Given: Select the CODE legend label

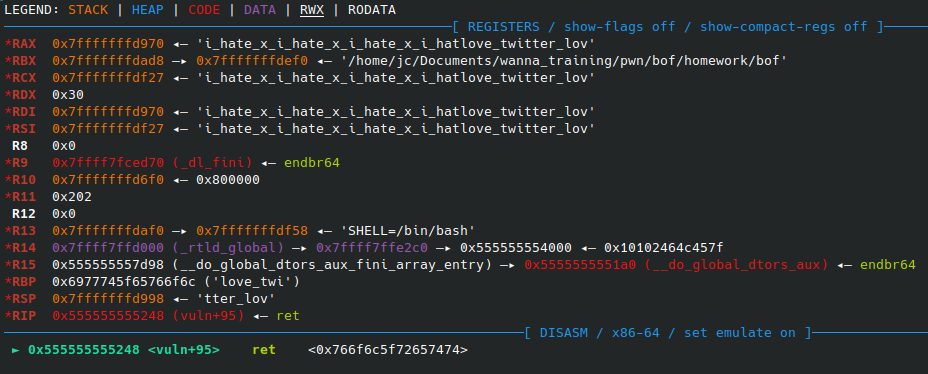Looking at the screenshot, I should [x=204, y=10].
